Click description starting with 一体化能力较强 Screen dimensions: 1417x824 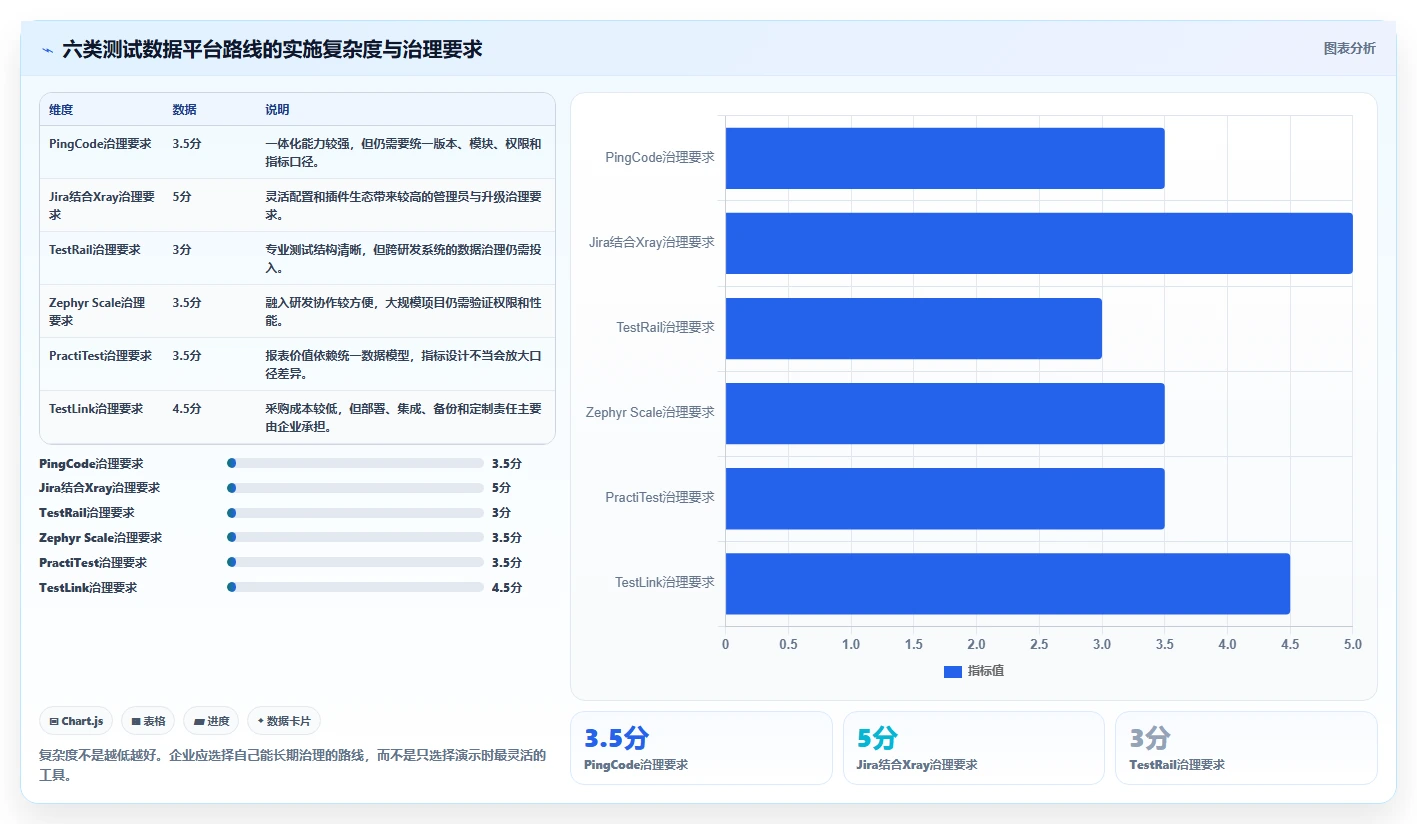tap(403, 152)
